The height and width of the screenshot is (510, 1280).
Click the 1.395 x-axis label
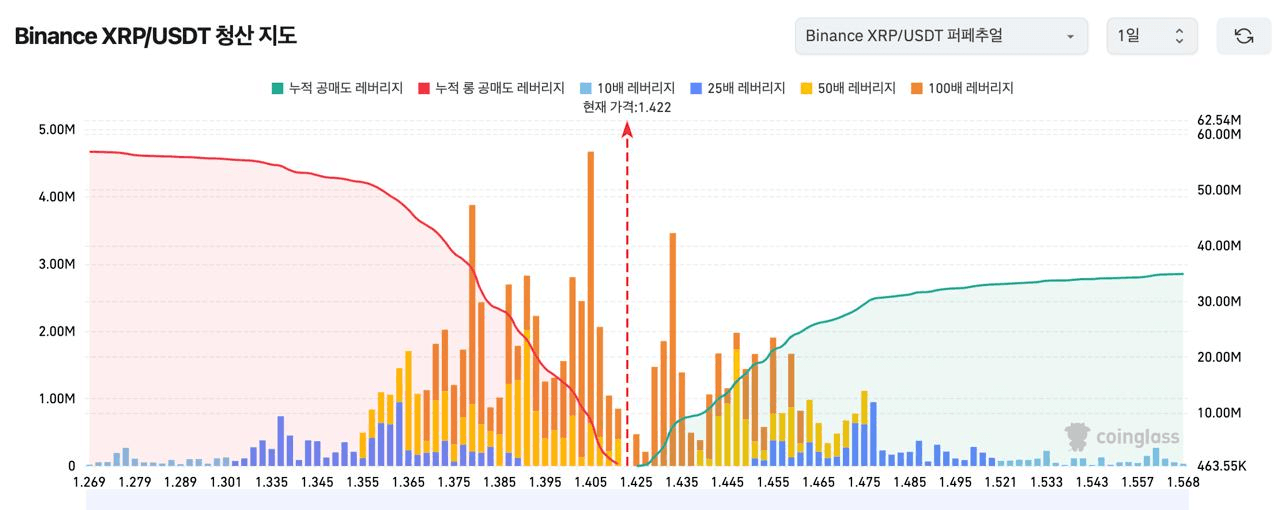click(545, 482)
